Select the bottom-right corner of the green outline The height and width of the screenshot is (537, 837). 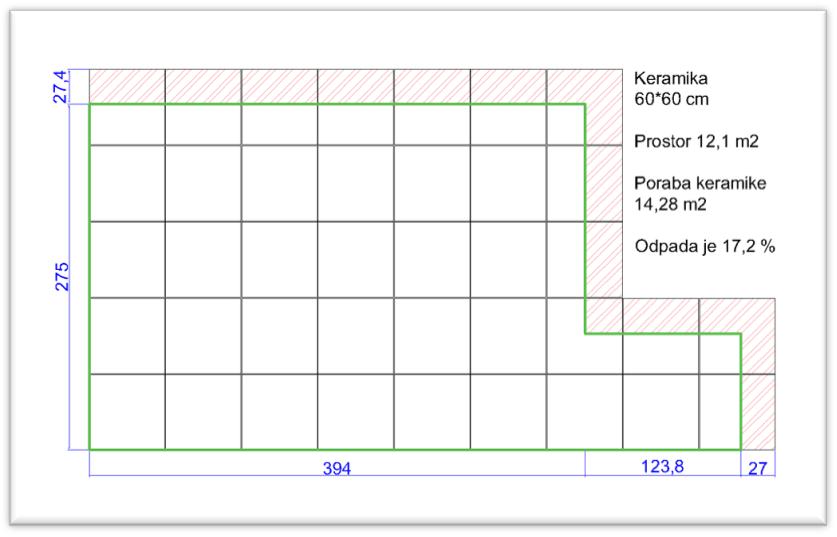pos(740,449)
